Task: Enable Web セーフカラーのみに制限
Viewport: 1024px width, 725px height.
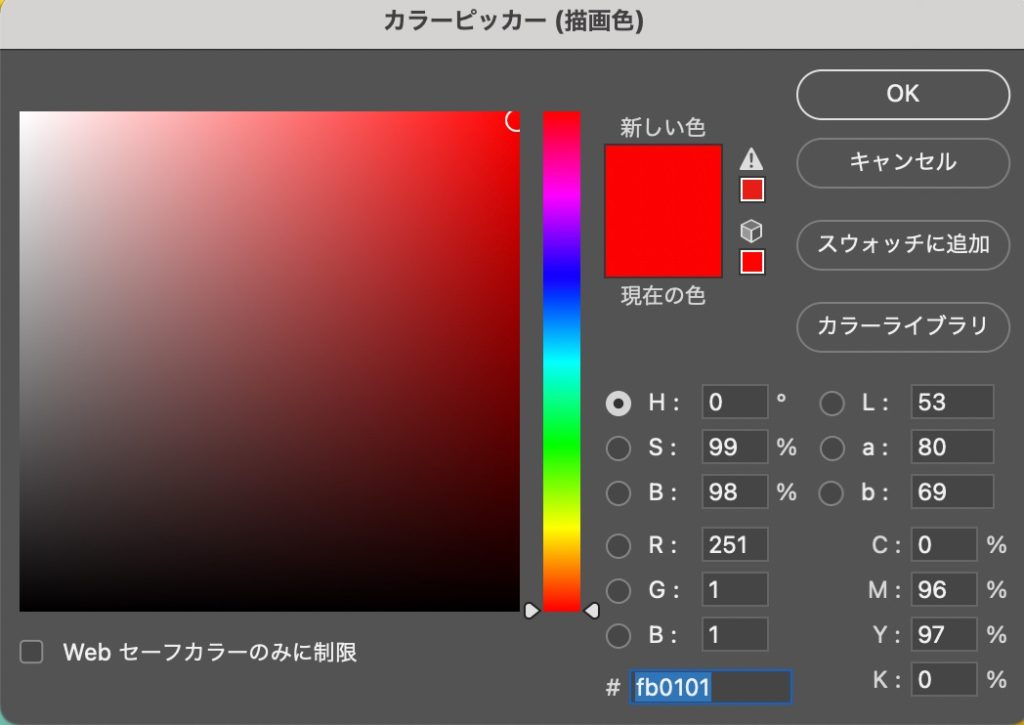Action: click(x=31, y=652)
